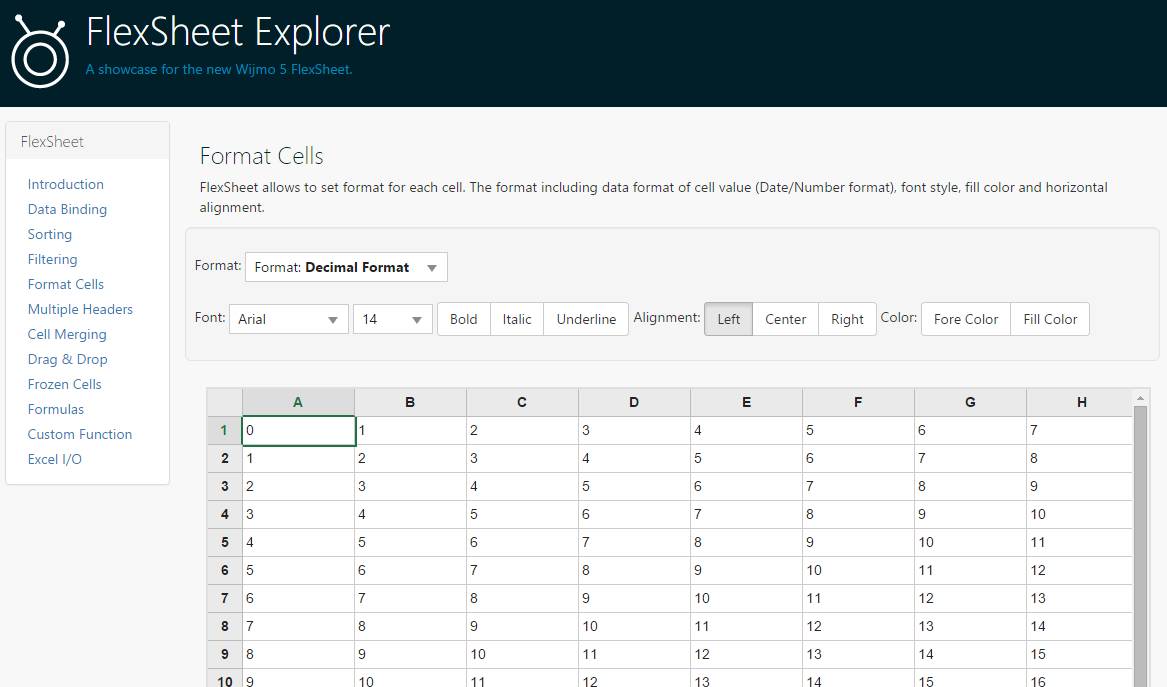Image resolution: width=1167 pixels, height=687 pixels.
Task: Open Custom Function sample
Action: coord(80,435)
